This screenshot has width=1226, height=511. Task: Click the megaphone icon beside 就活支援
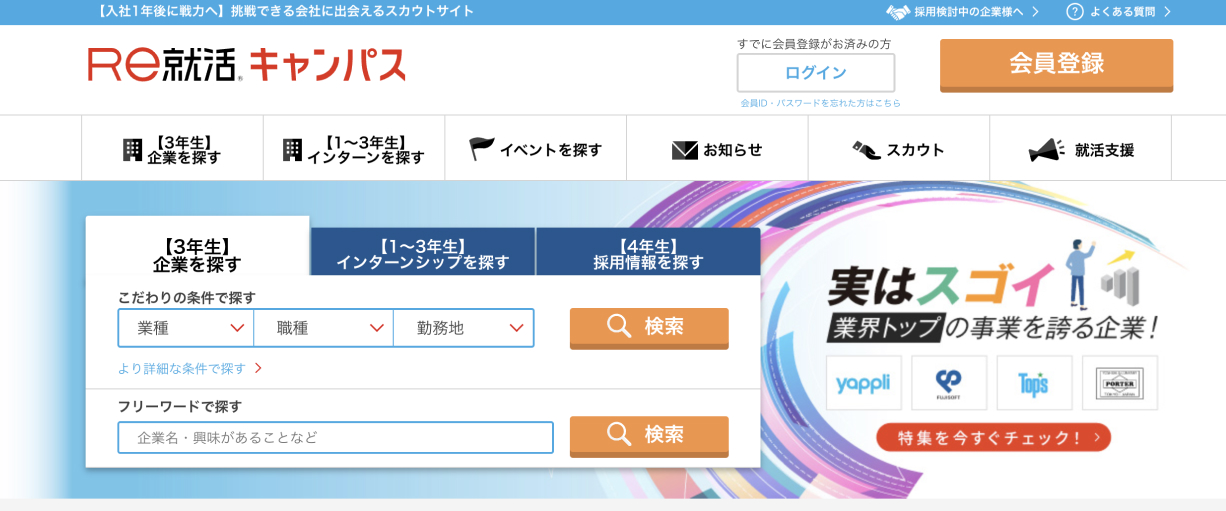pyautogui.click(x=1047, y=150)
